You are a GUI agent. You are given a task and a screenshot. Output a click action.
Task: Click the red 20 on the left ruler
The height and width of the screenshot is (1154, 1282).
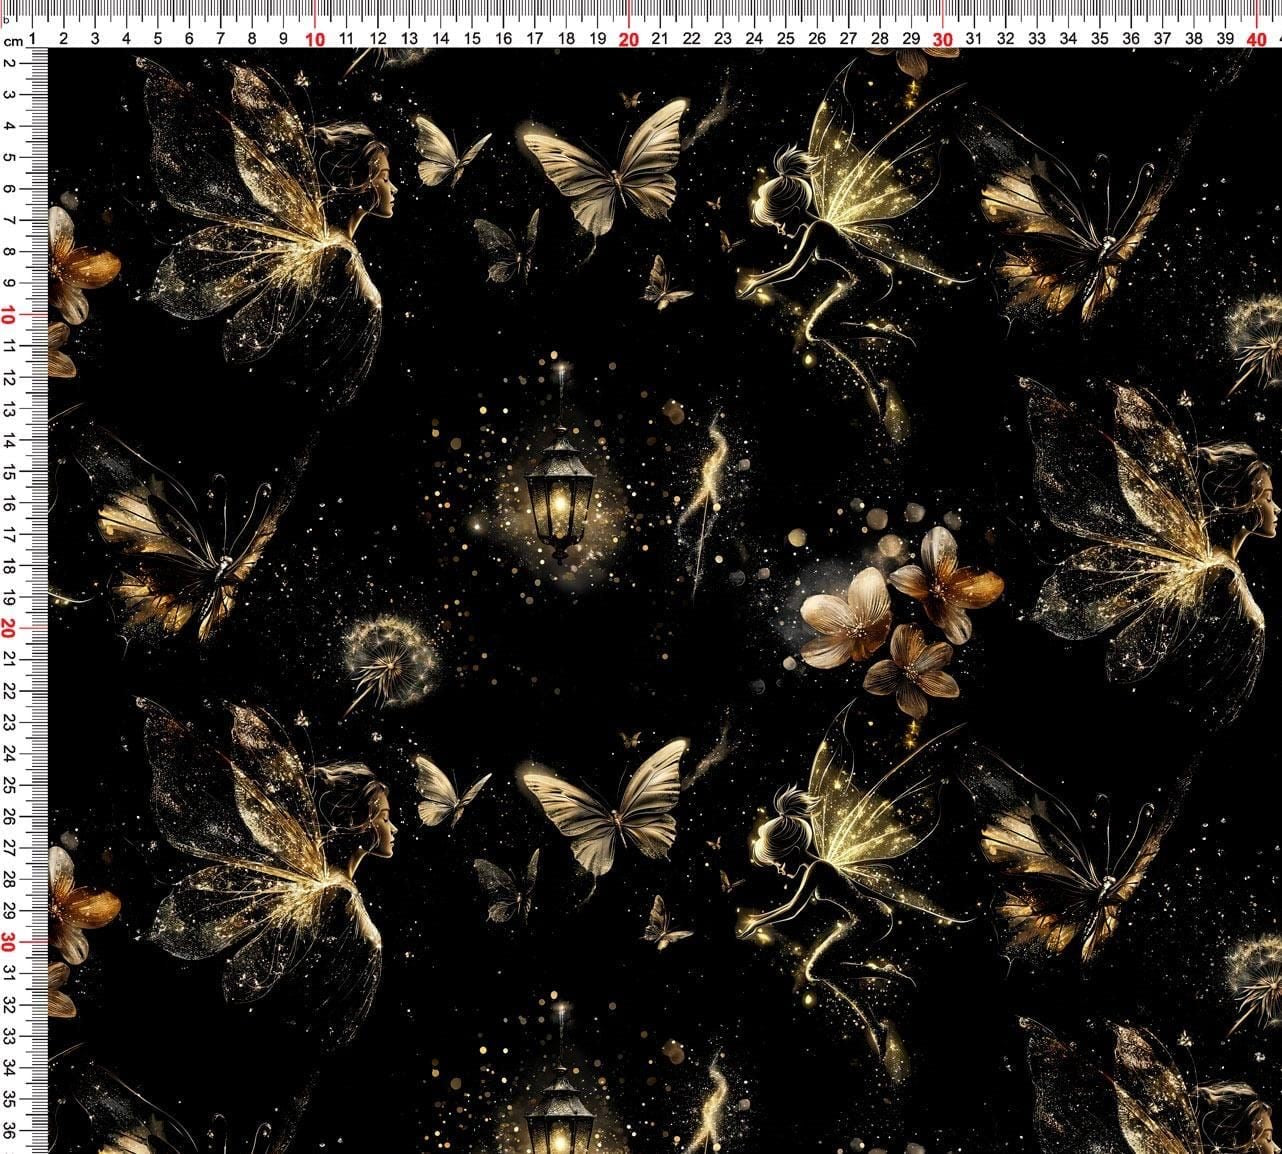(8, 629)
